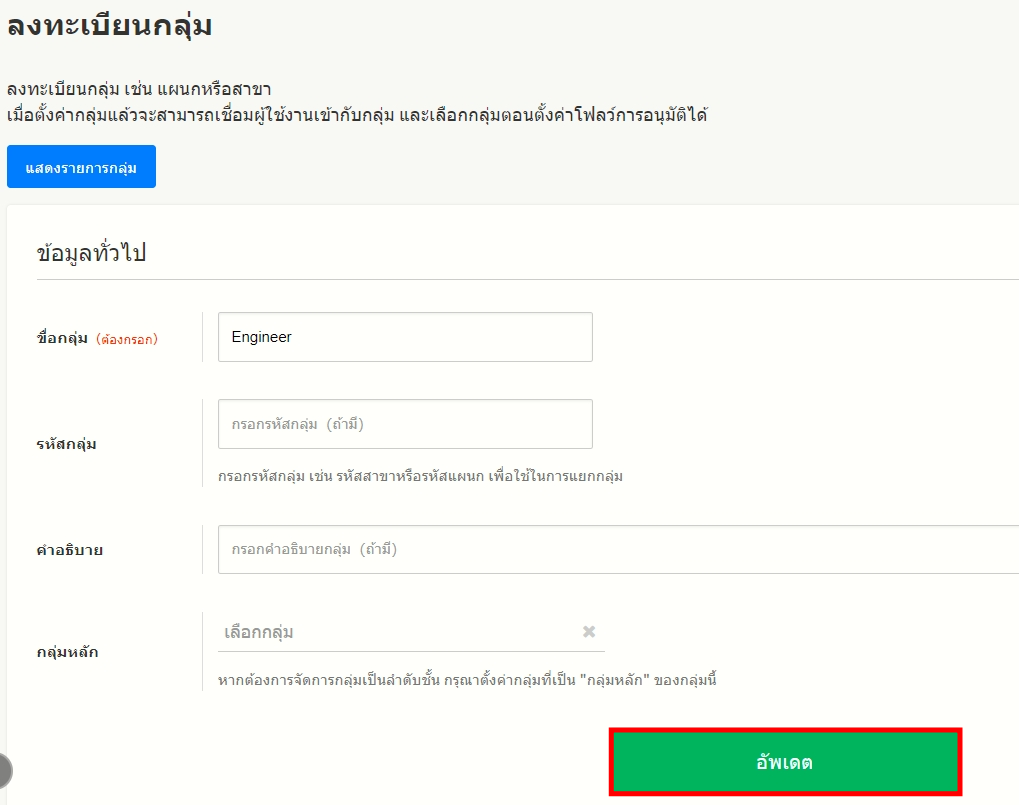The height and width of the screenshot is (805, 1019).
Task: Select the คำอธิบาย description input field
Action: pyautogui.click(x=615, y=549)
